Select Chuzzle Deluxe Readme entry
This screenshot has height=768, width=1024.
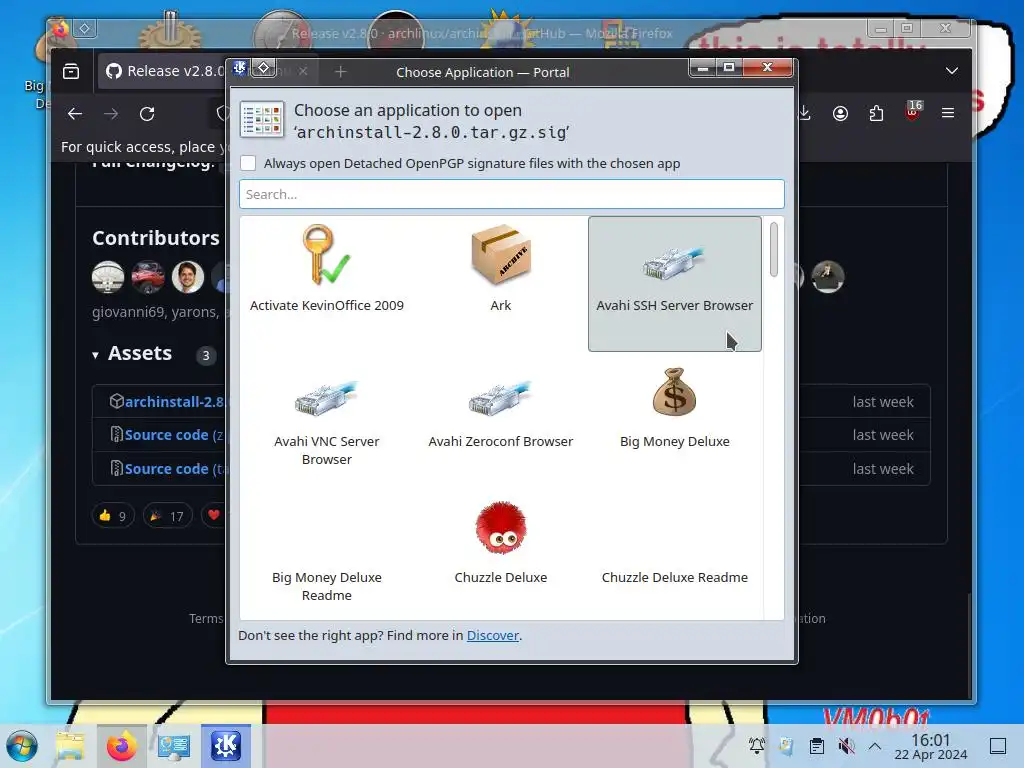coord(675,556)
